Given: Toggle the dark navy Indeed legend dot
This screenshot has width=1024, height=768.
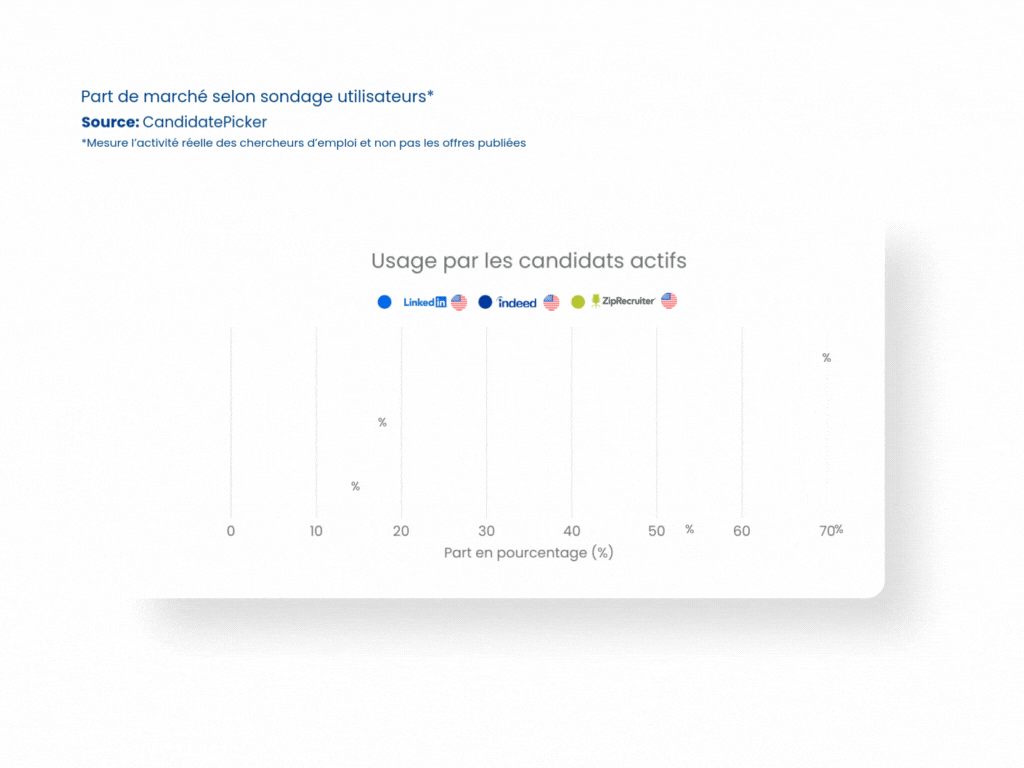Looking at the screenshot, I should coord(485,302).
